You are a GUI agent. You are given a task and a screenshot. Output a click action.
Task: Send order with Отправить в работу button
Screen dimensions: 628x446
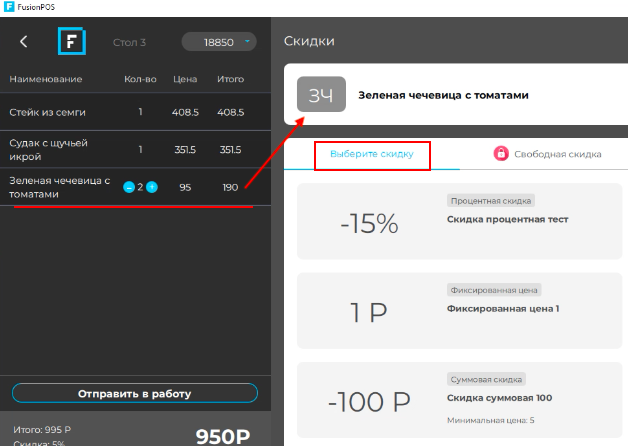(x=135, y=393)
